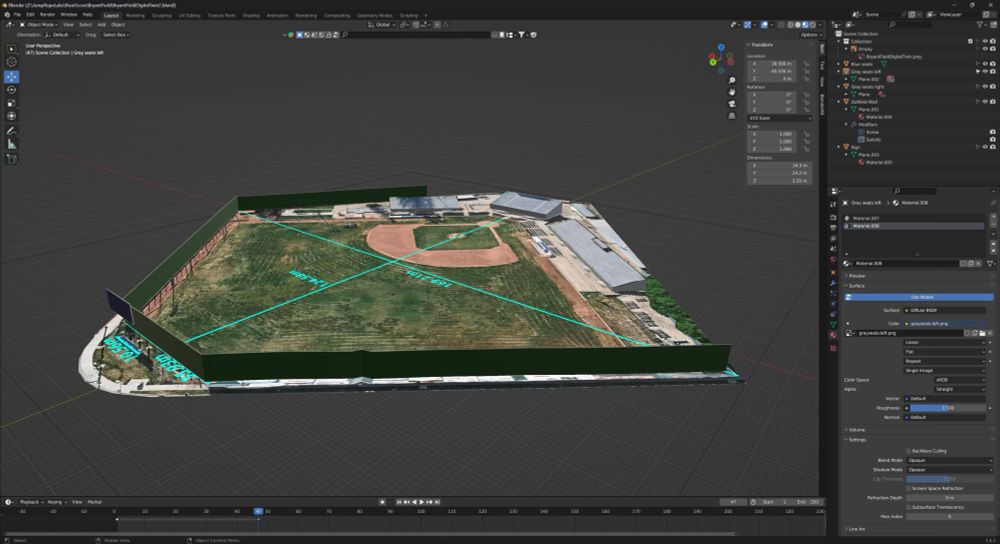Click the outliner filter funnel icon
1000x544 pixels.
pos(980,24)
